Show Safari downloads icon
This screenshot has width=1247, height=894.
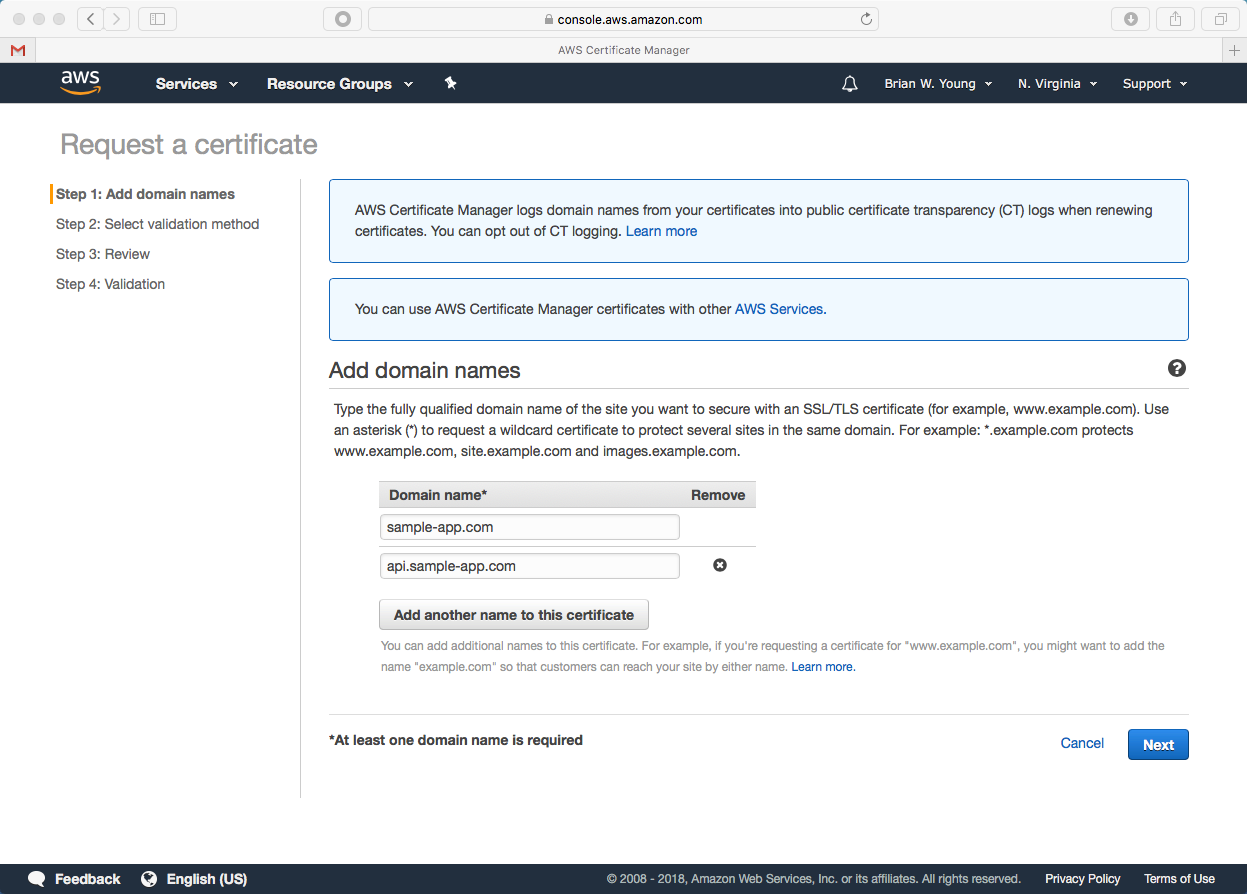[x=1131, y=19]
